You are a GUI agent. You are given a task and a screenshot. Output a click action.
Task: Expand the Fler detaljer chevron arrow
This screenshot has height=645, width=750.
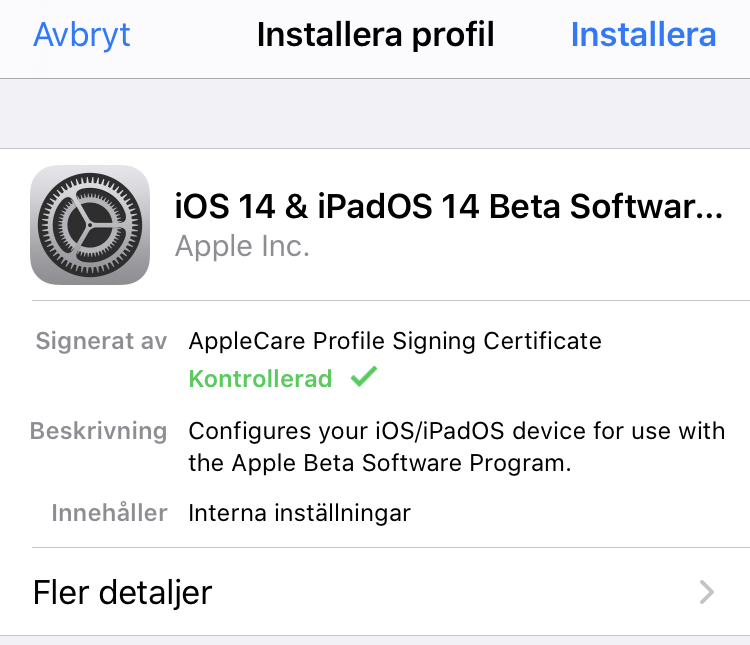click(707, 592)
